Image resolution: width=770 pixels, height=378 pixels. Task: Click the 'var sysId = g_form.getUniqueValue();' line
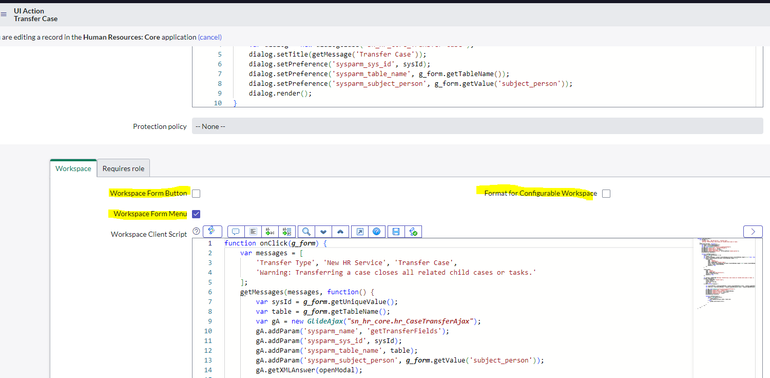coord(327,302)
